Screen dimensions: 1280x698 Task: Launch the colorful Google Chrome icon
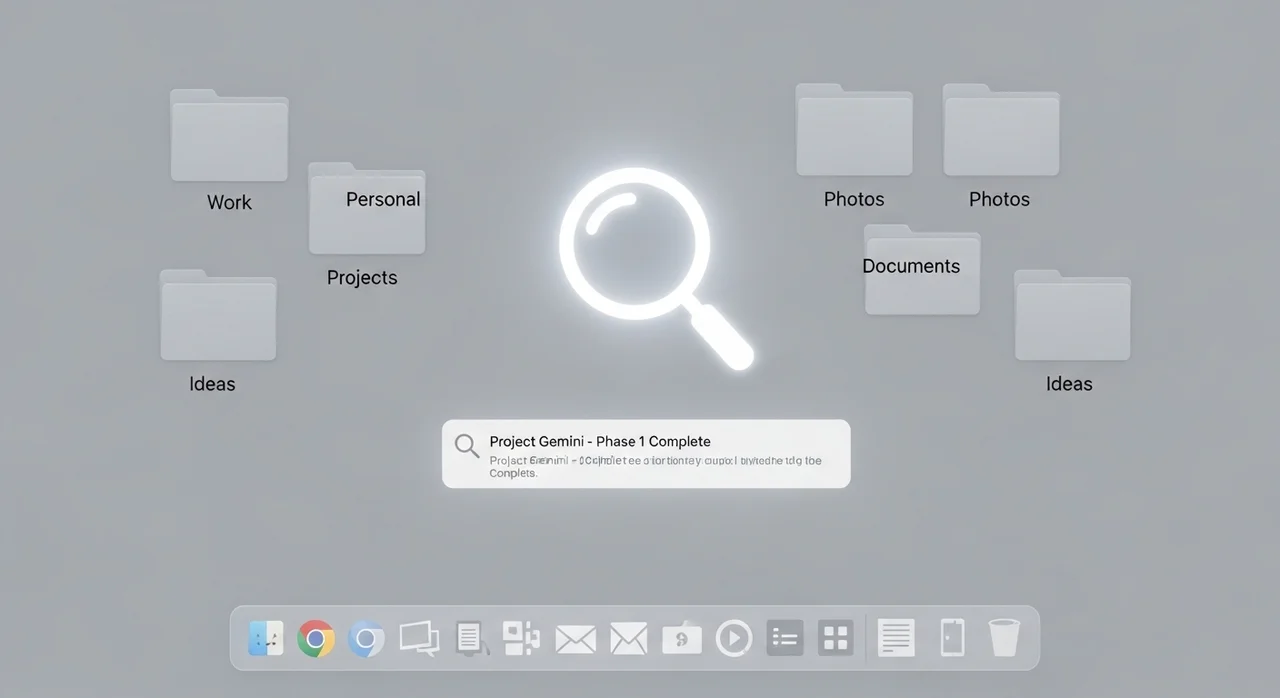(316, 638)
